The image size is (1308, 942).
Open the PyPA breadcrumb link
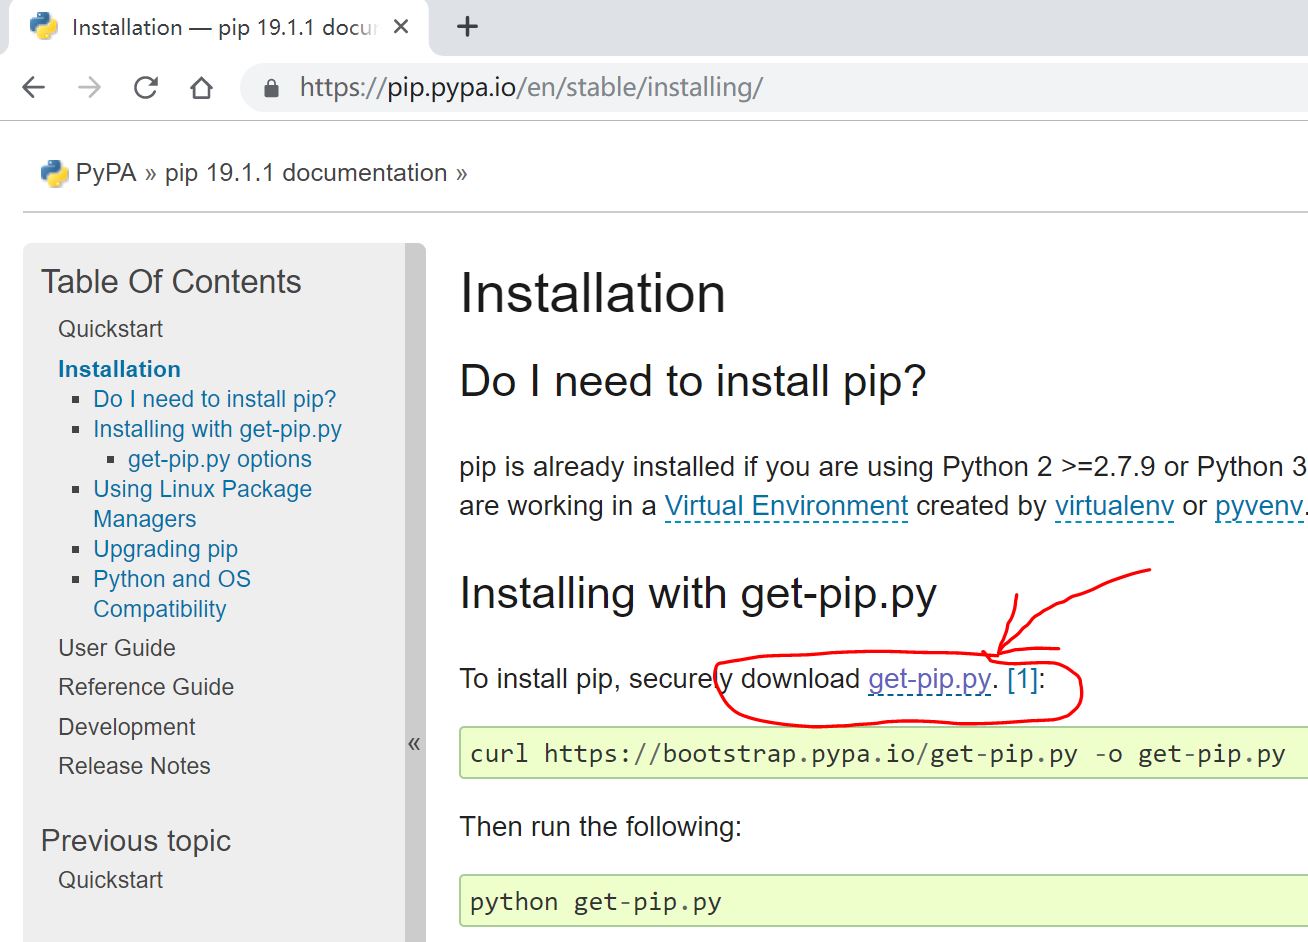pos(106,173)
